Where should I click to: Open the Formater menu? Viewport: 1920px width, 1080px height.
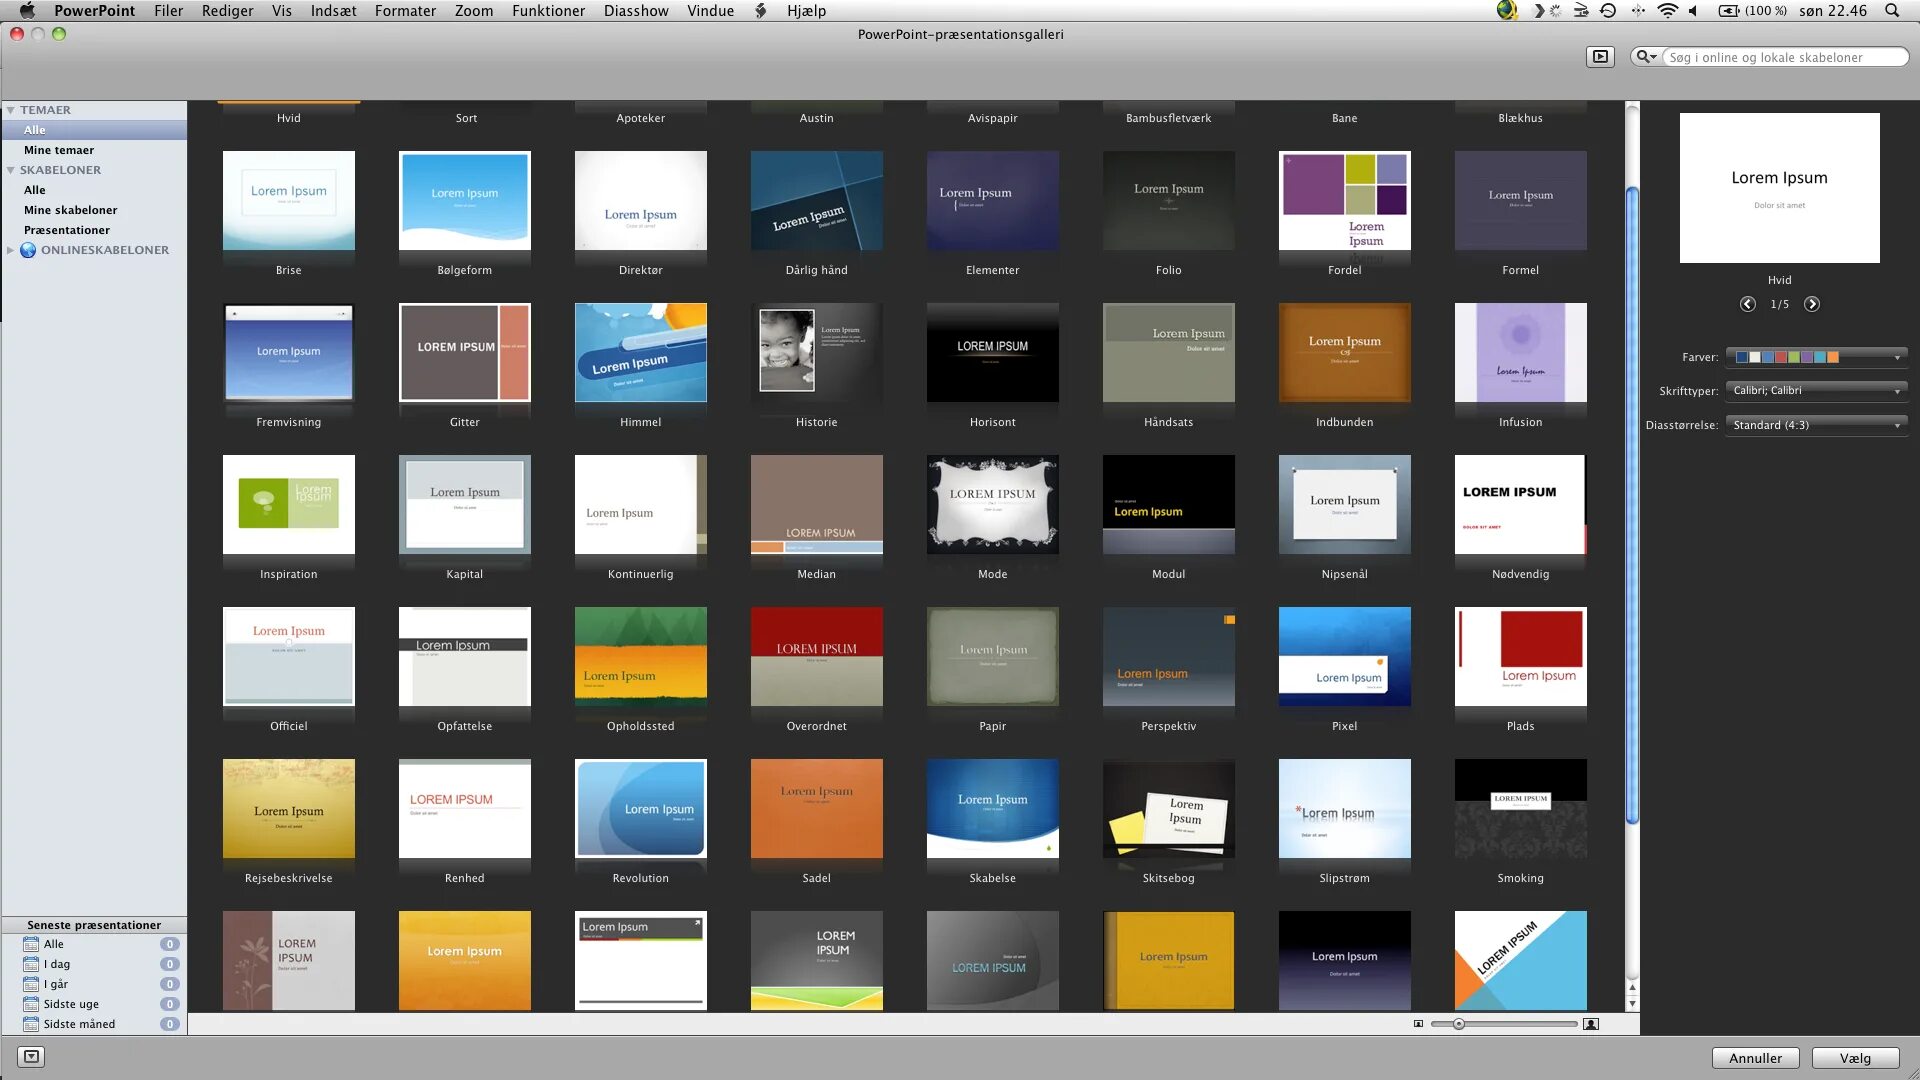[405, 11]
